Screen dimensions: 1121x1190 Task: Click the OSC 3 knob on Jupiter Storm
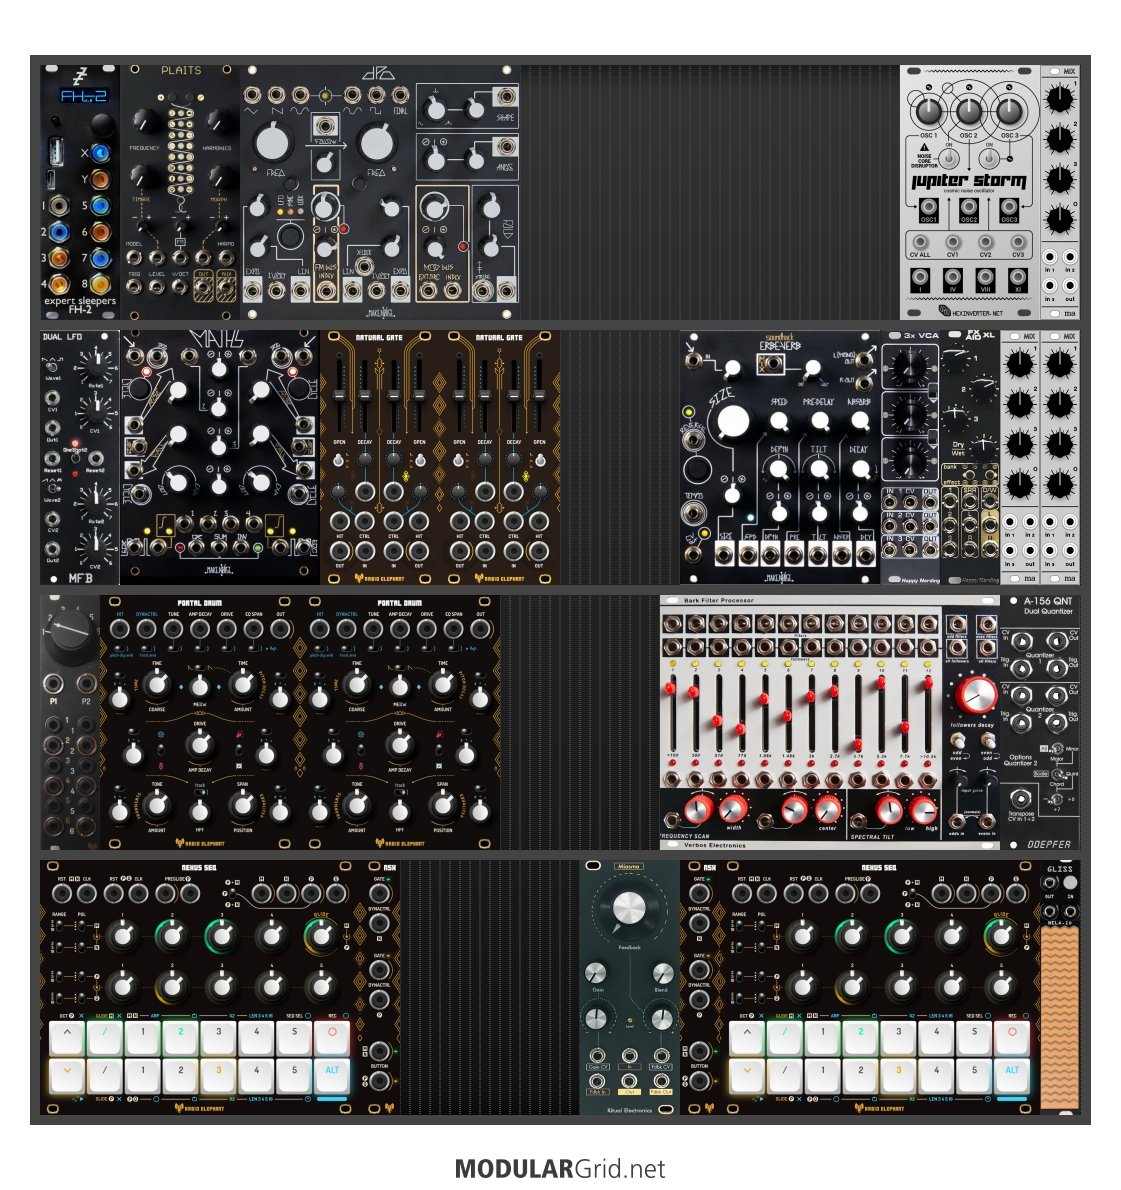(x=1009, y=111)
